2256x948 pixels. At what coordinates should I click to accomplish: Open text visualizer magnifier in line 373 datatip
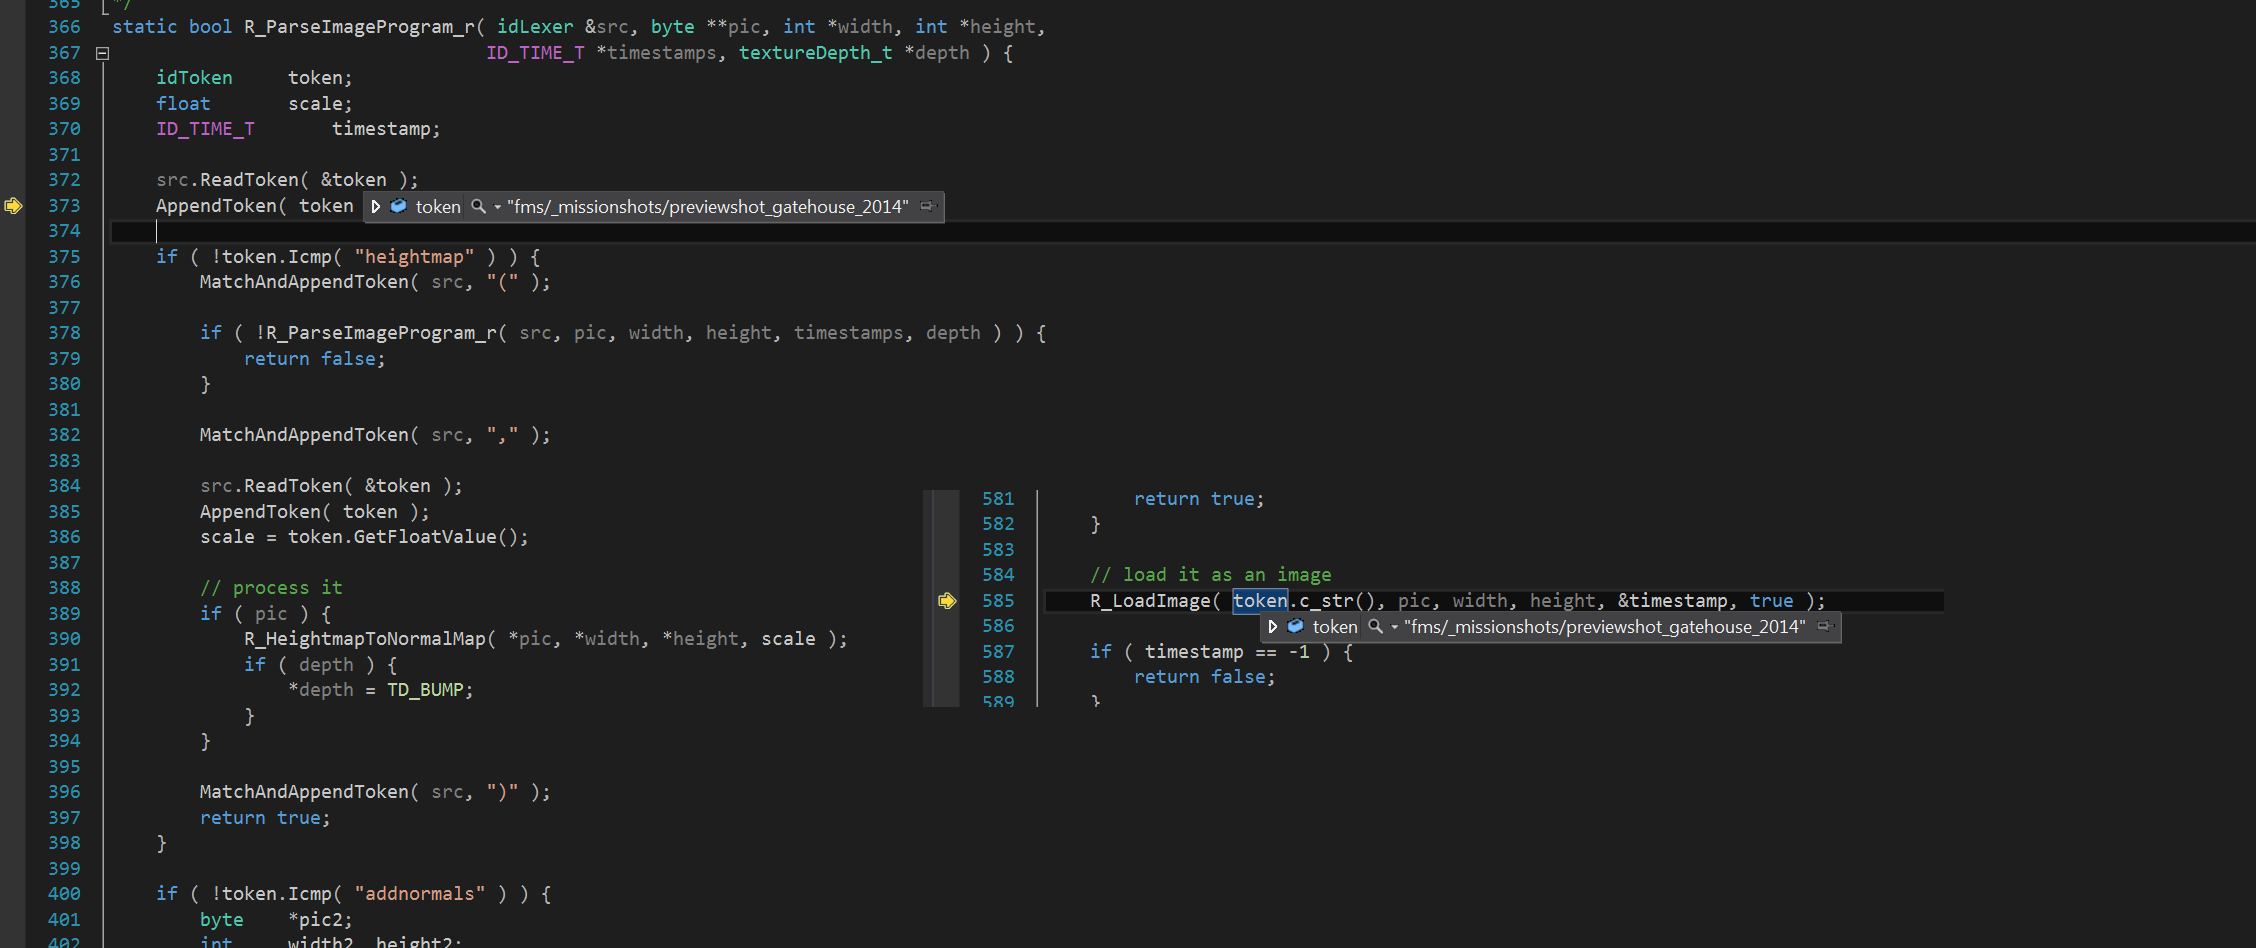pos(479,207)
